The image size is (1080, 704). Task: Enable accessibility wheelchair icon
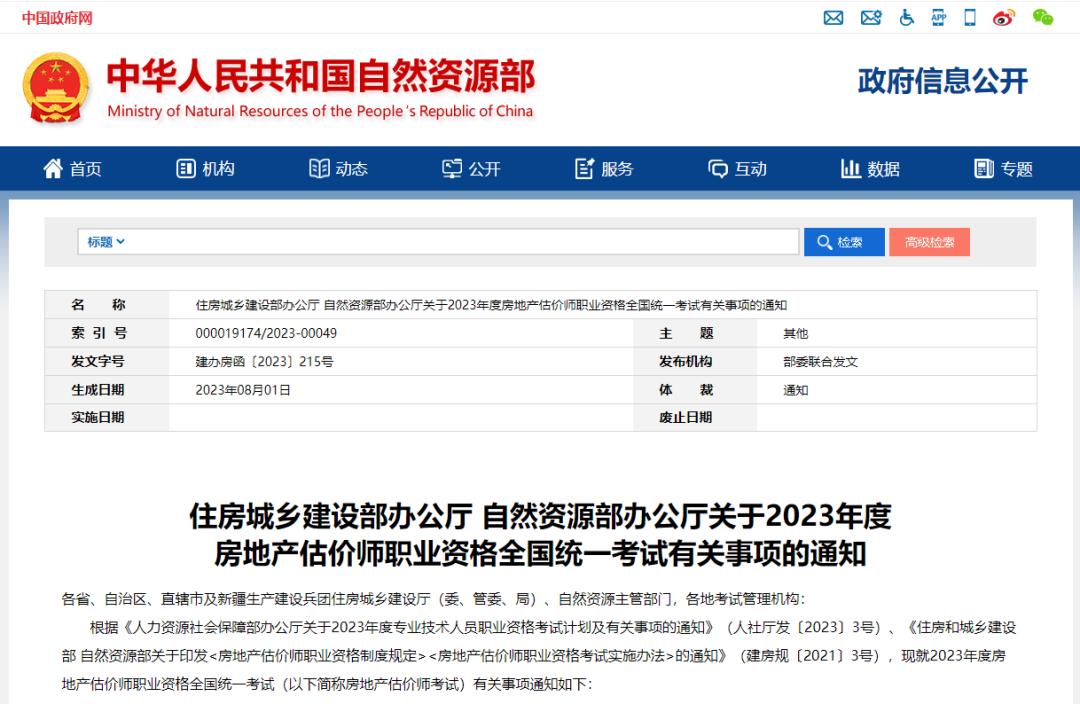(906, 17)
